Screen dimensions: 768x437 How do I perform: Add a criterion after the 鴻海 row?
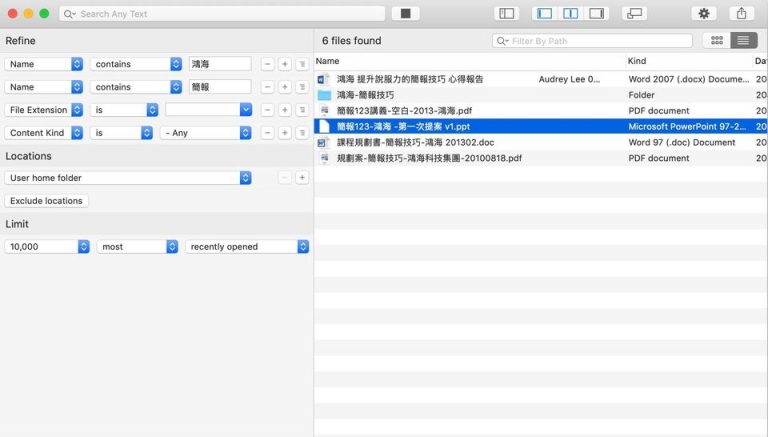coord(285,64)
